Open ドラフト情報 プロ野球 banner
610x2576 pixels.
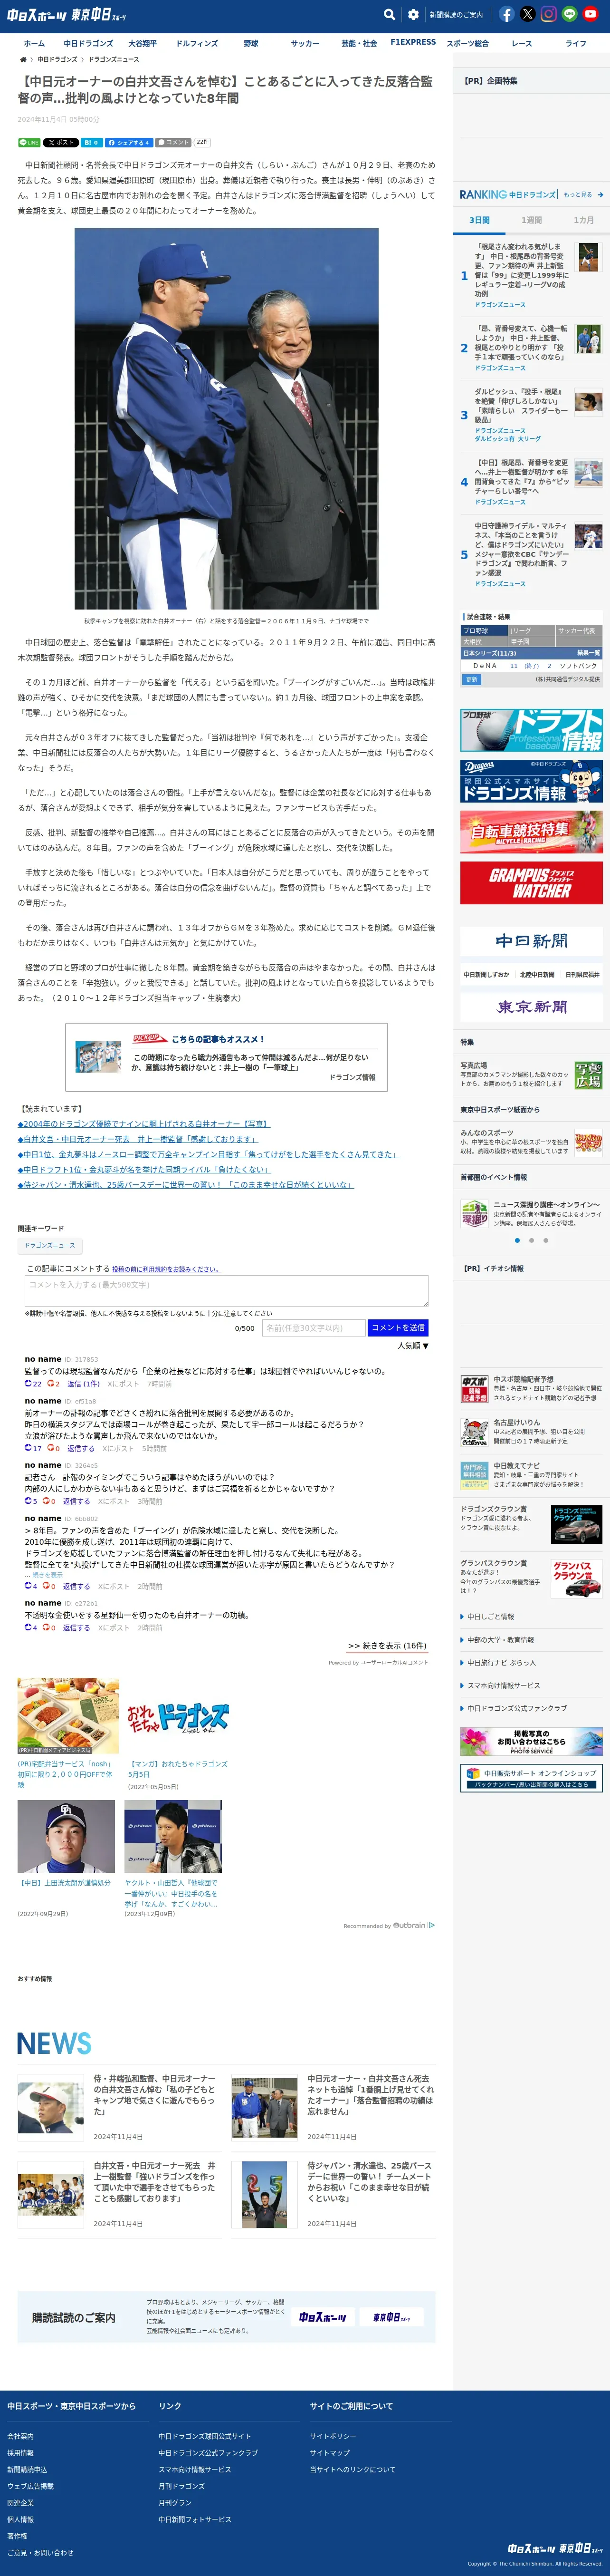531,730
